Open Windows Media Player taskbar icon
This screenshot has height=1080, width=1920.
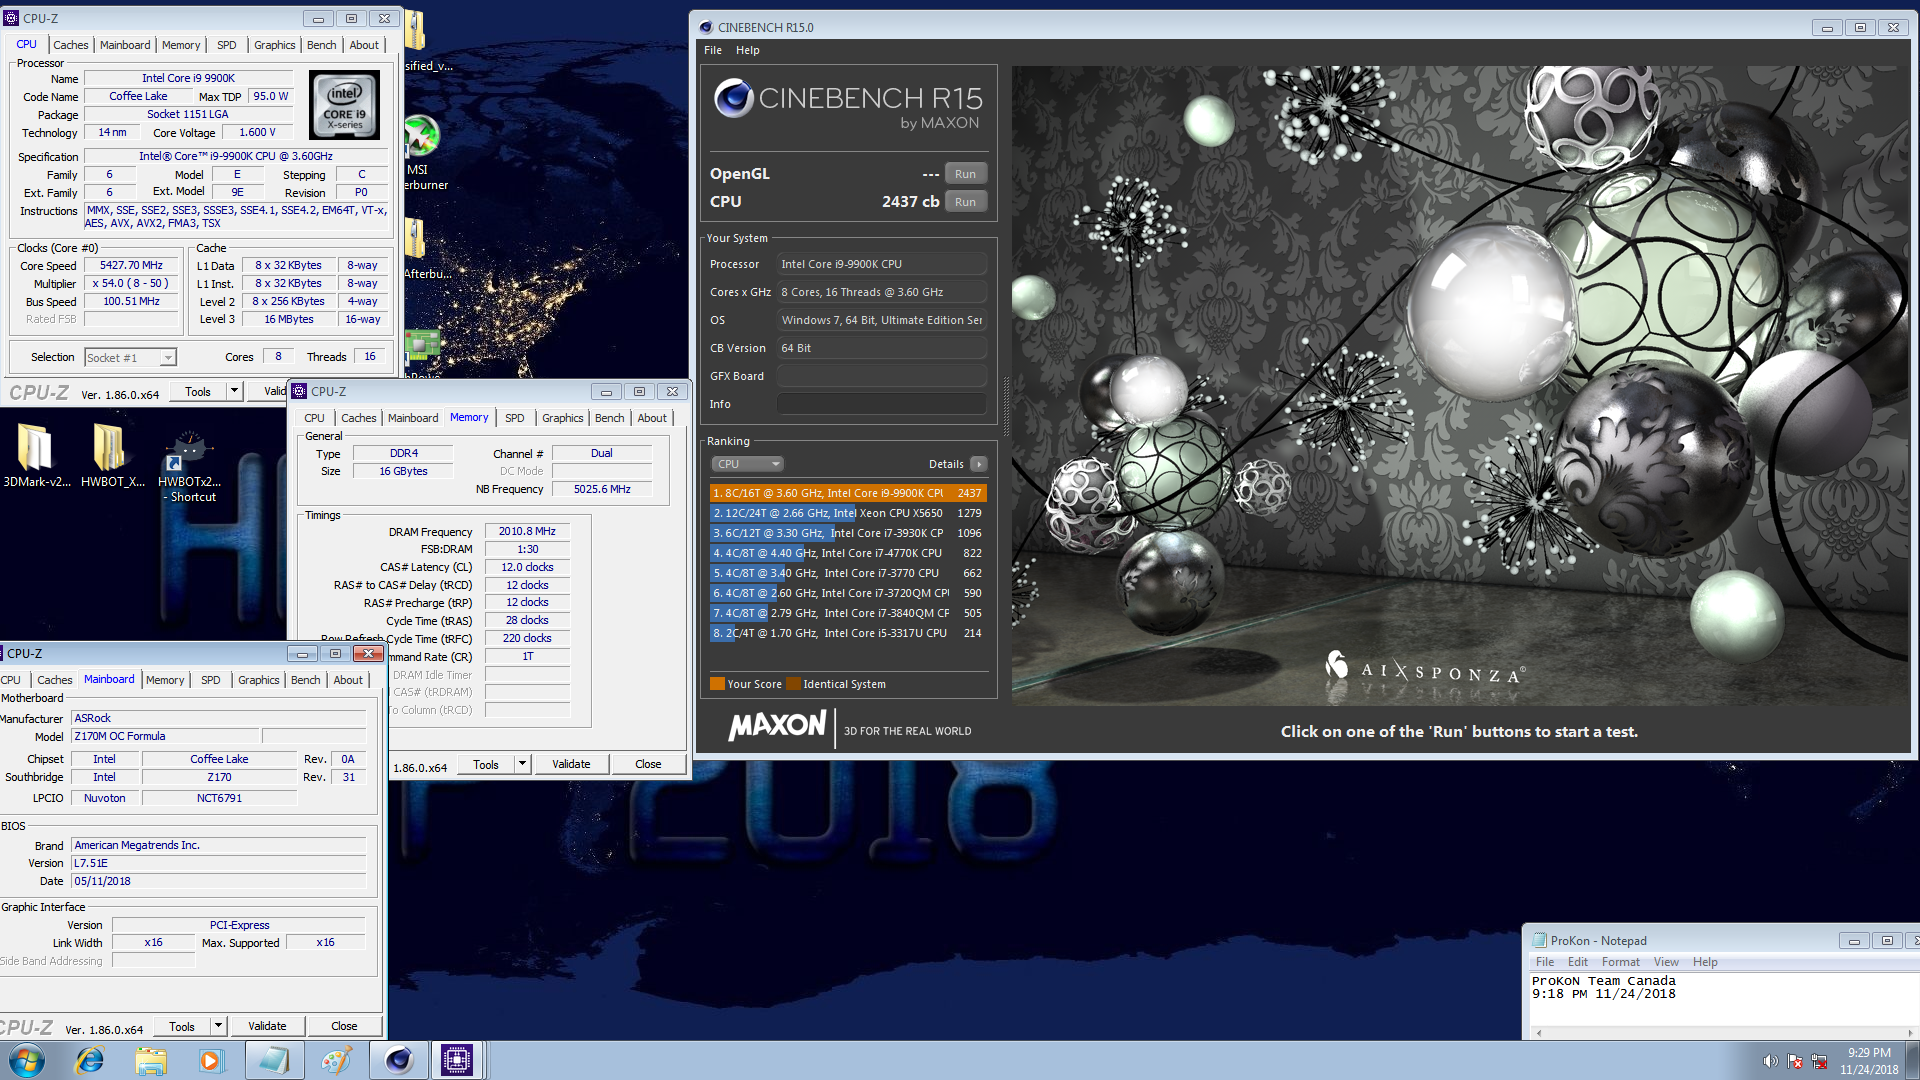click(x=211, y=1060)
